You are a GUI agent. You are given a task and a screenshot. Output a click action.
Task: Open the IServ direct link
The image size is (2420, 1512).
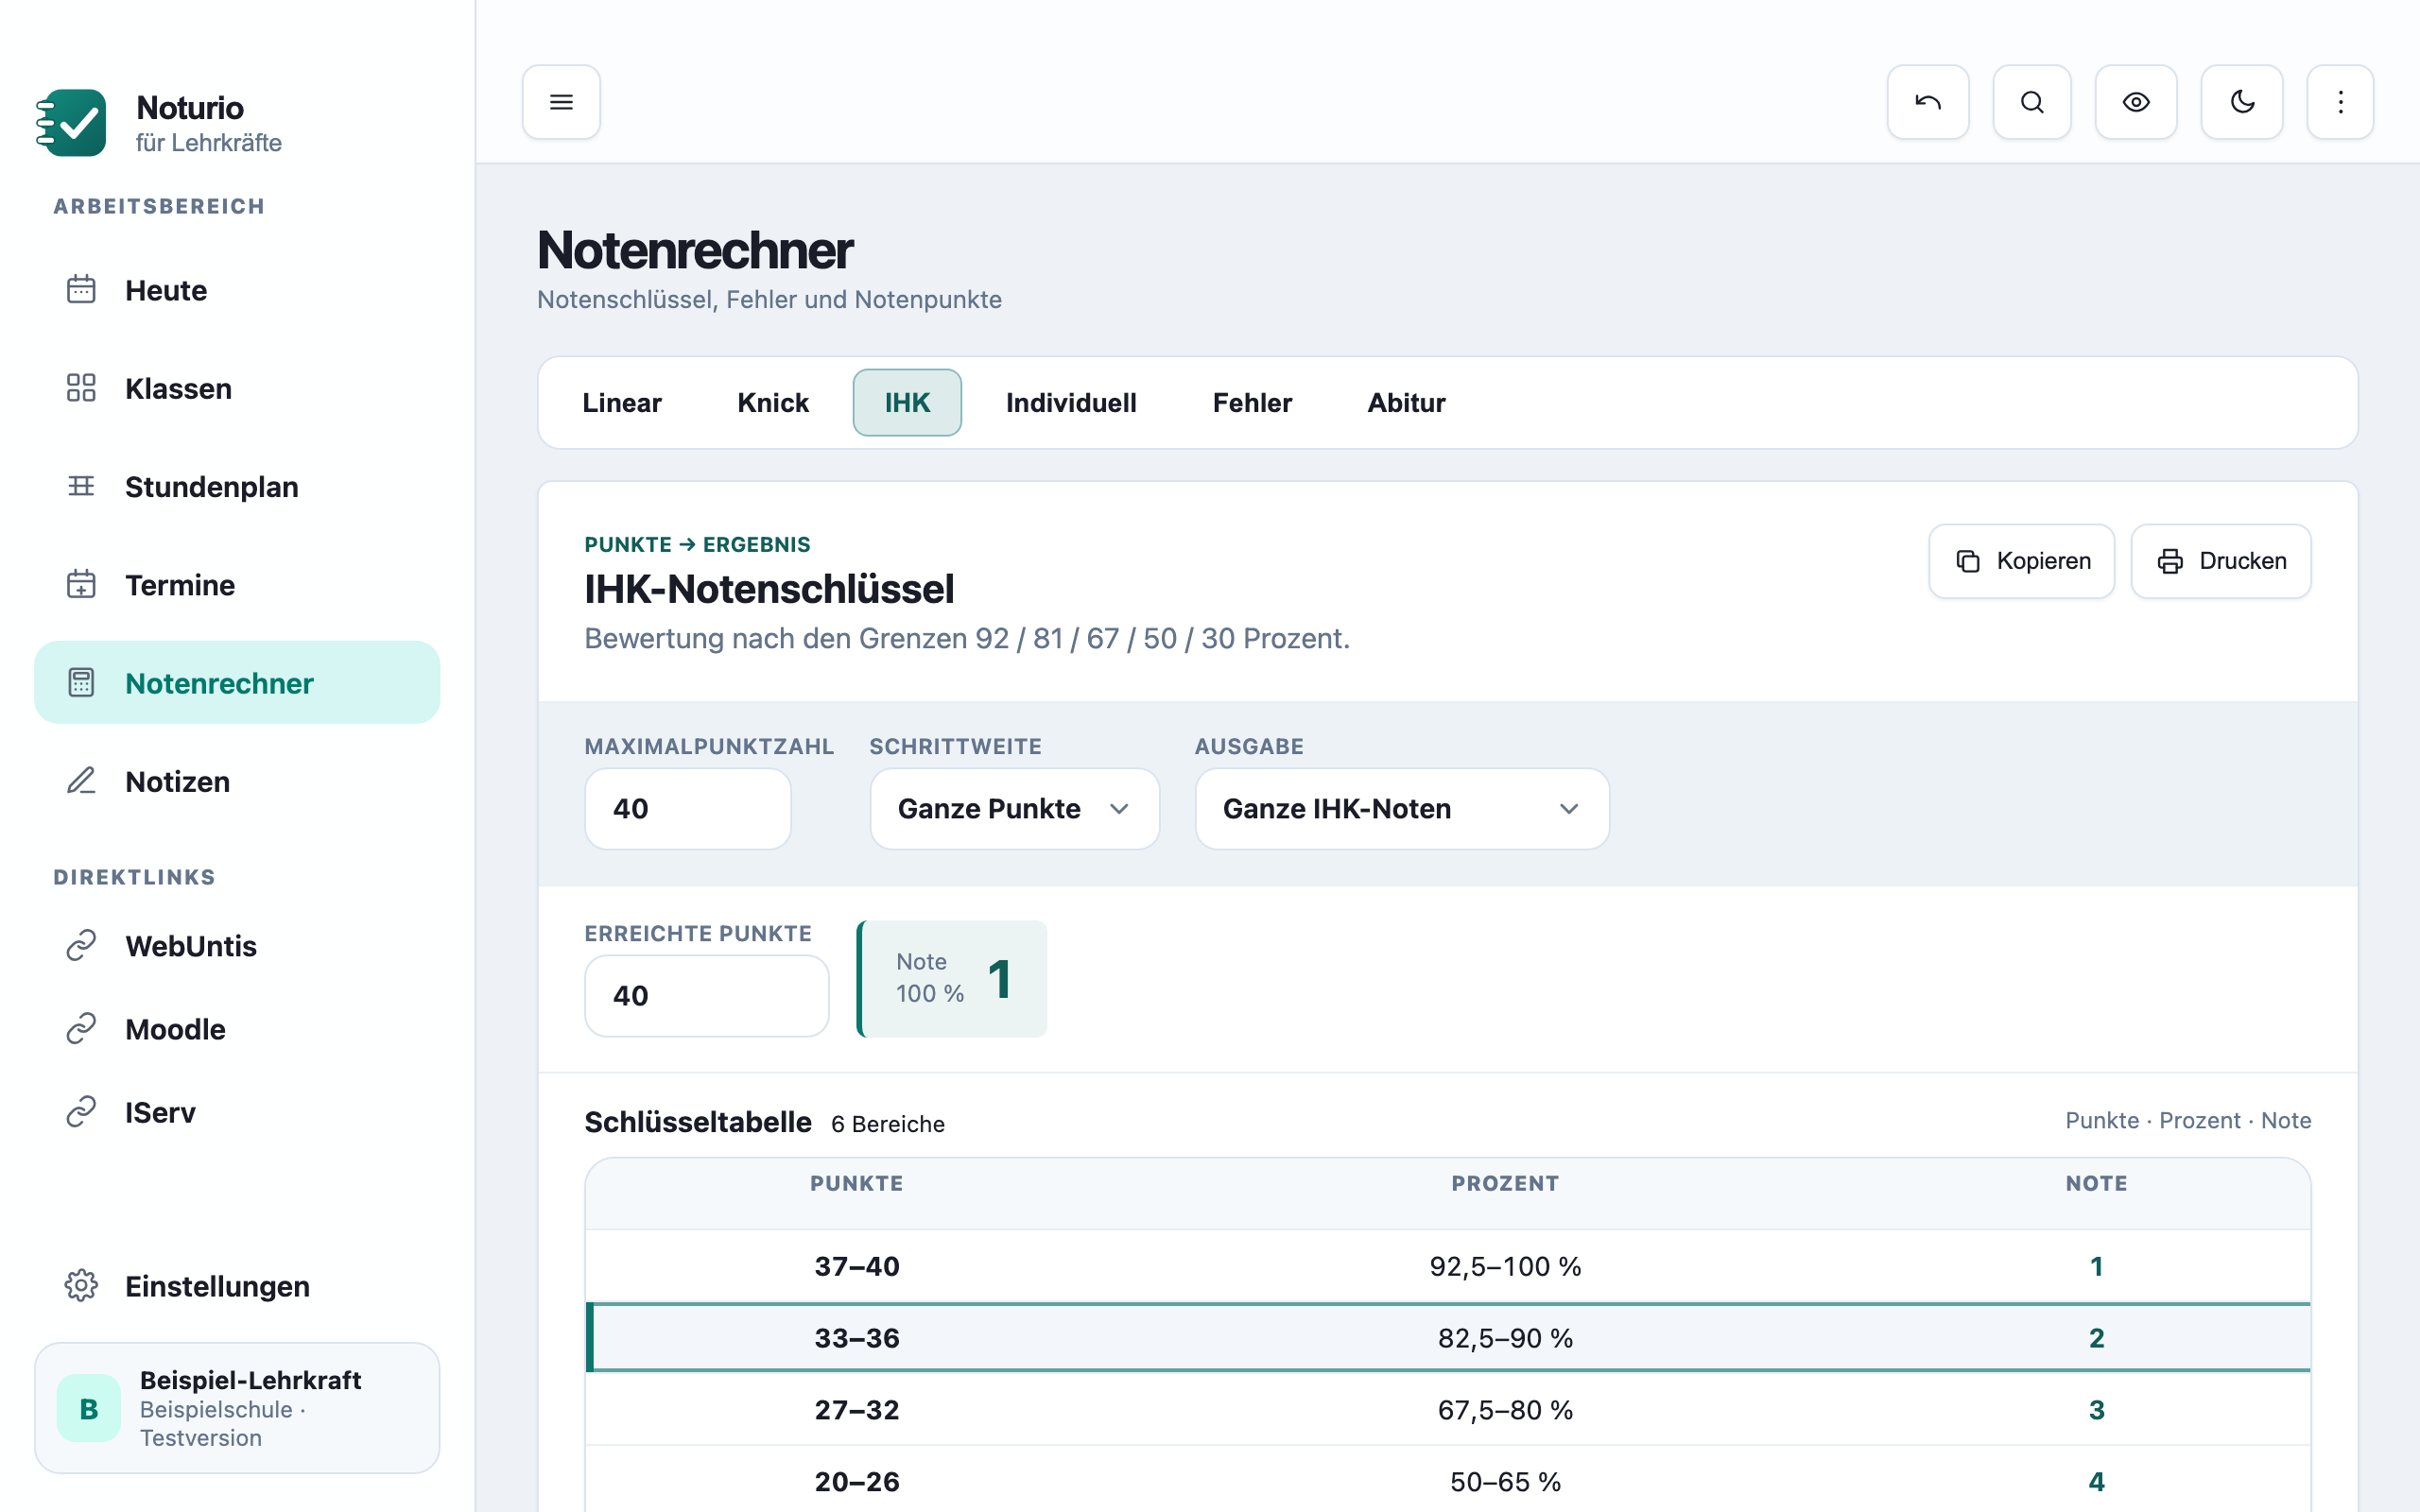(x=237, y=1112)
